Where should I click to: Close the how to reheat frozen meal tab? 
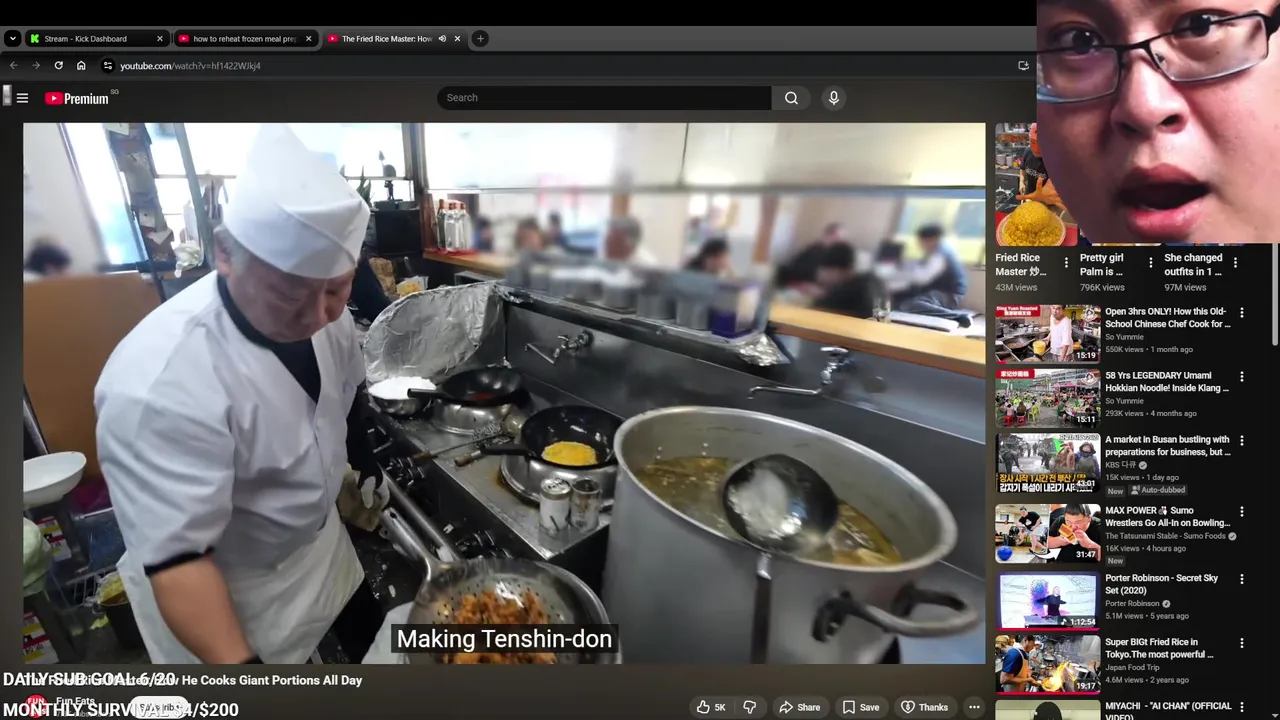(308, 39)
